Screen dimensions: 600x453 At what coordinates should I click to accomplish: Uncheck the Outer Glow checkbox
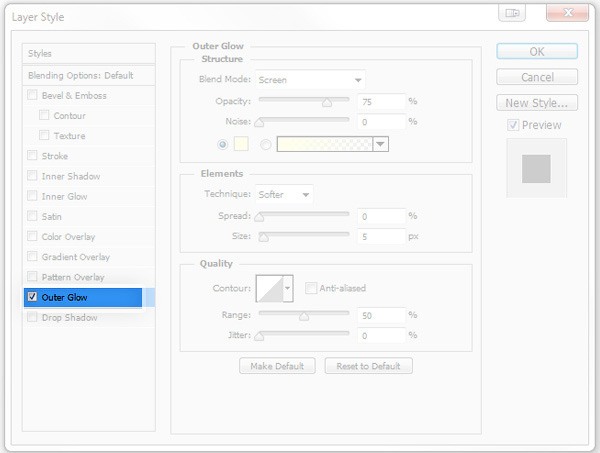(33, 297)
